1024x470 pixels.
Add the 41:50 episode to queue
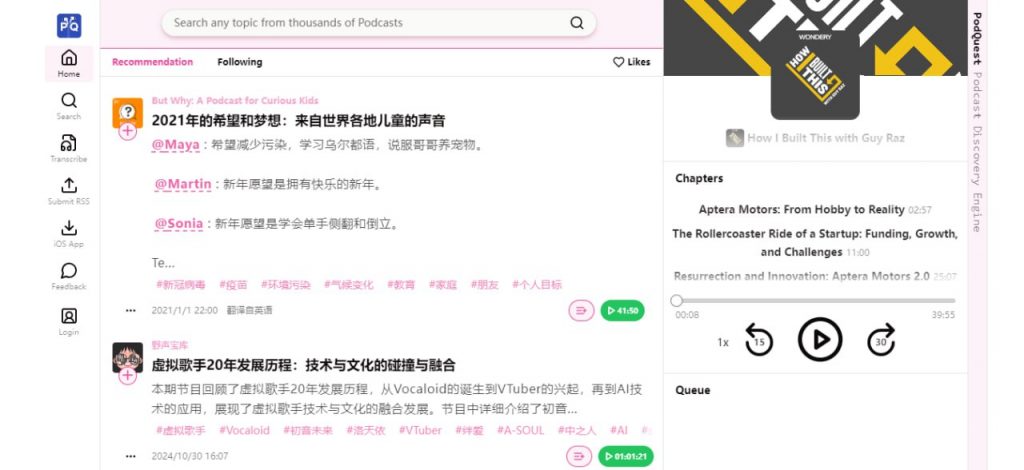point(581,311)
